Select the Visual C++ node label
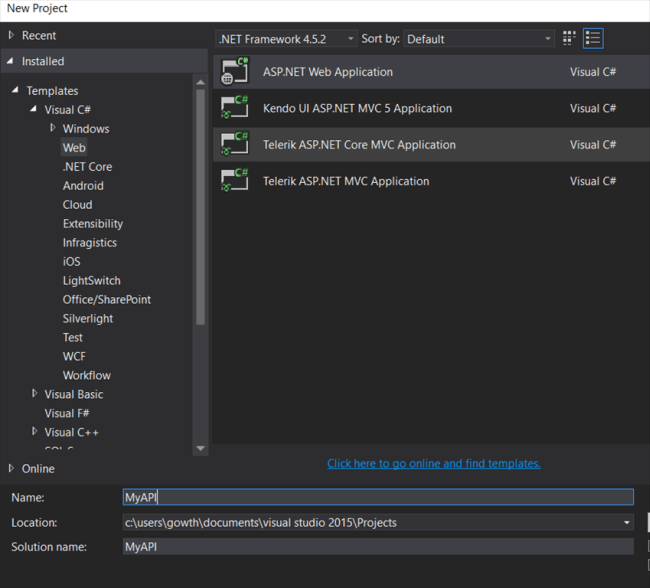This screenshot has width=650, height=588. point(71,432)
